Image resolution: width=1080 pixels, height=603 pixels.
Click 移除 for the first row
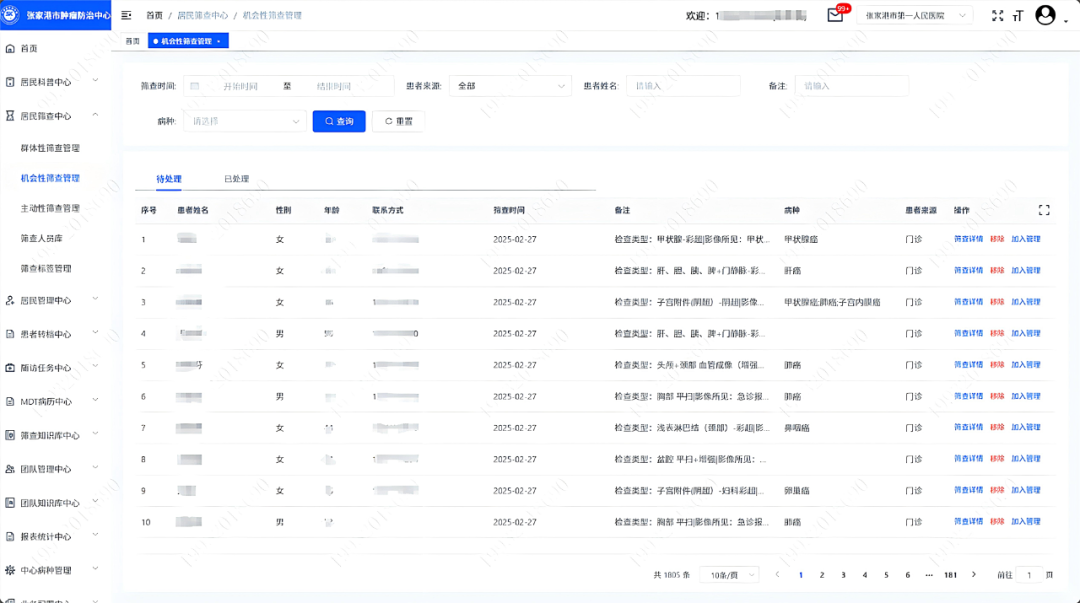coord(997,239)
